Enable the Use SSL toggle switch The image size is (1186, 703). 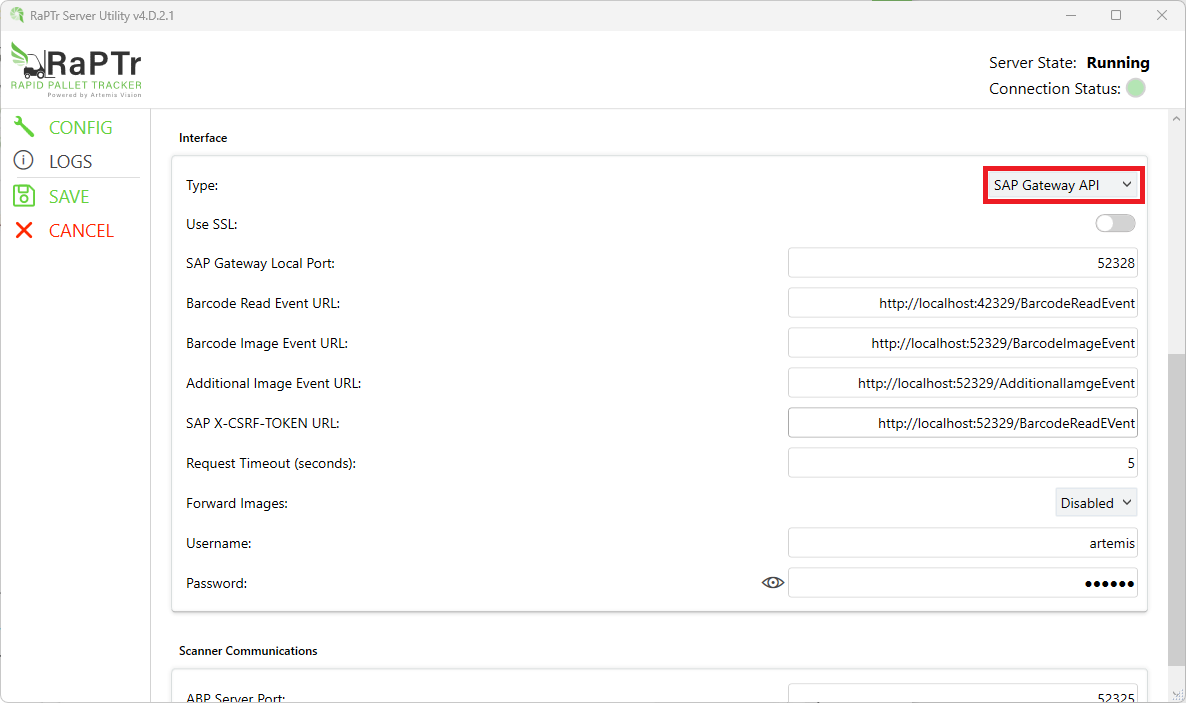pyautogui.click(x=1115, y=223)
